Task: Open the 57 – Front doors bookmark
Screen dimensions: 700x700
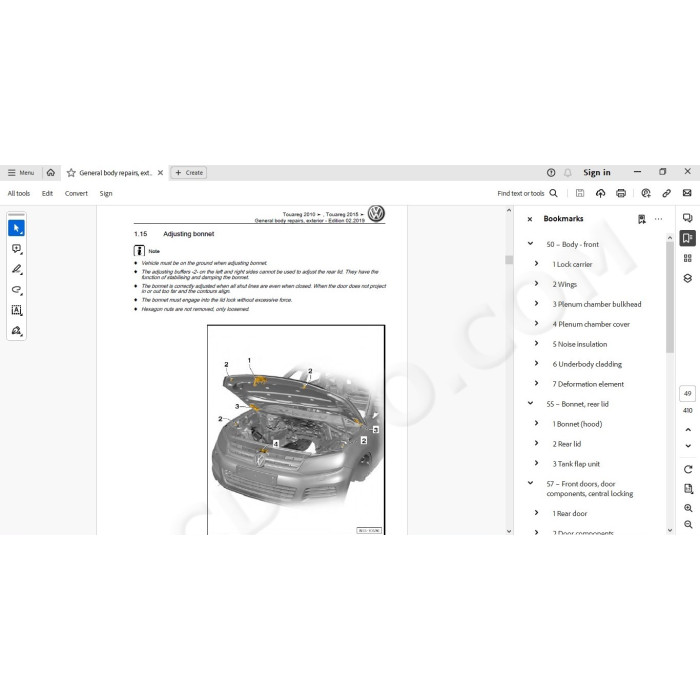Action: click(x=589, y=488)
